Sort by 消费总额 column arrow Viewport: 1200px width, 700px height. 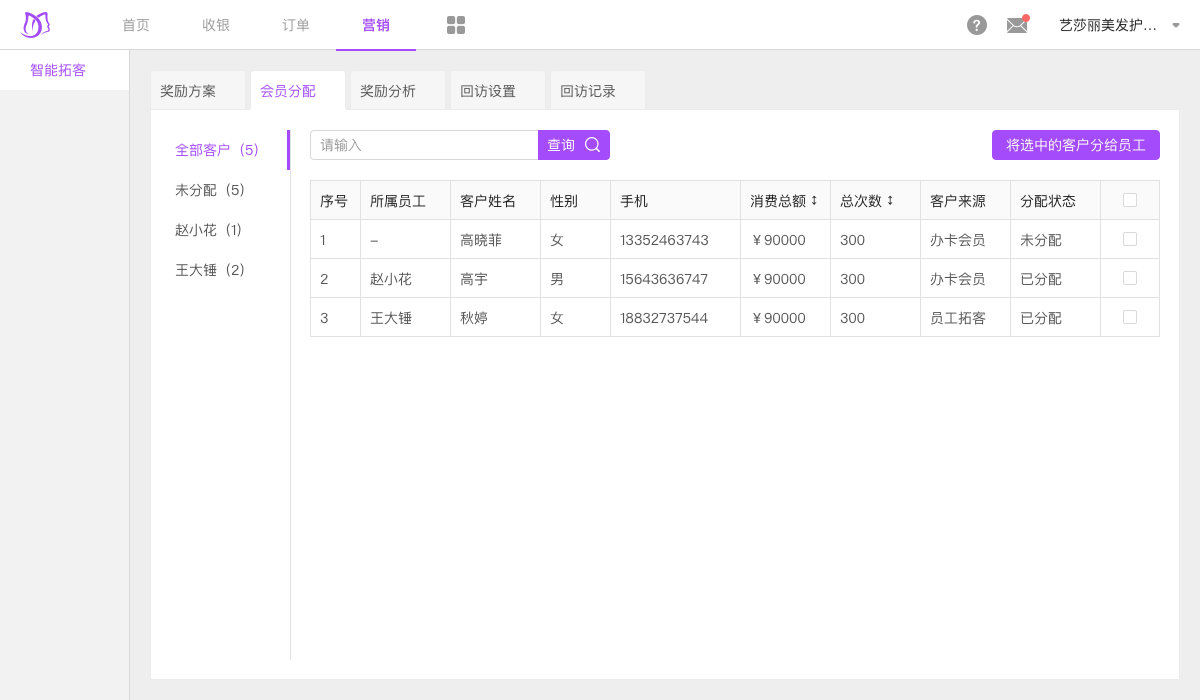[x=814, y=200]
